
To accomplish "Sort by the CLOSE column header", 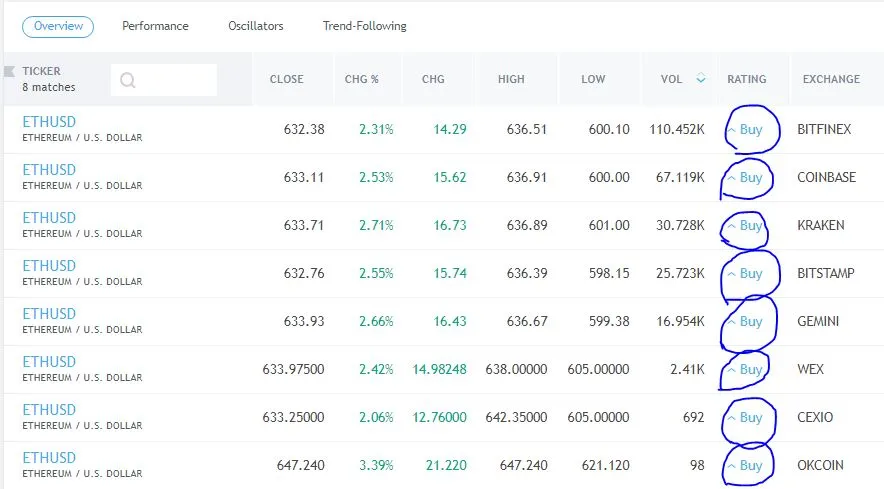I will click(x=286, y=79).
